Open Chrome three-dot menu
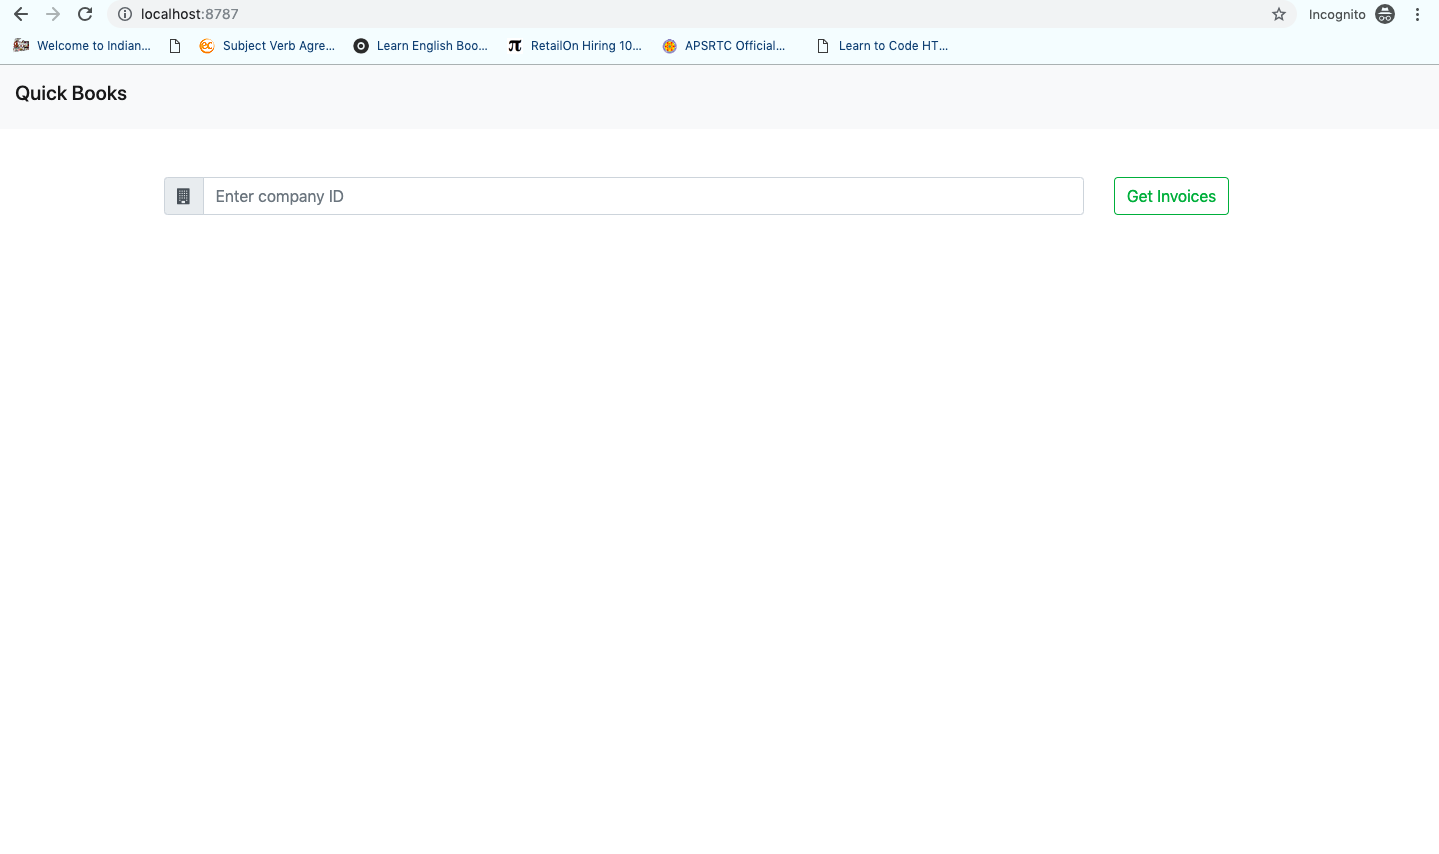 (x=1417, y=14)
